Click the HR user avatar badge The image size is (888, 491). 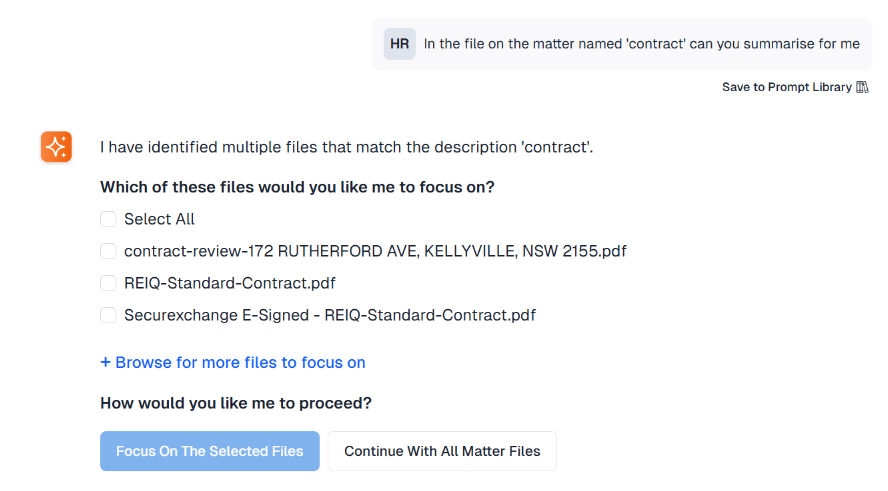[399, 44]
